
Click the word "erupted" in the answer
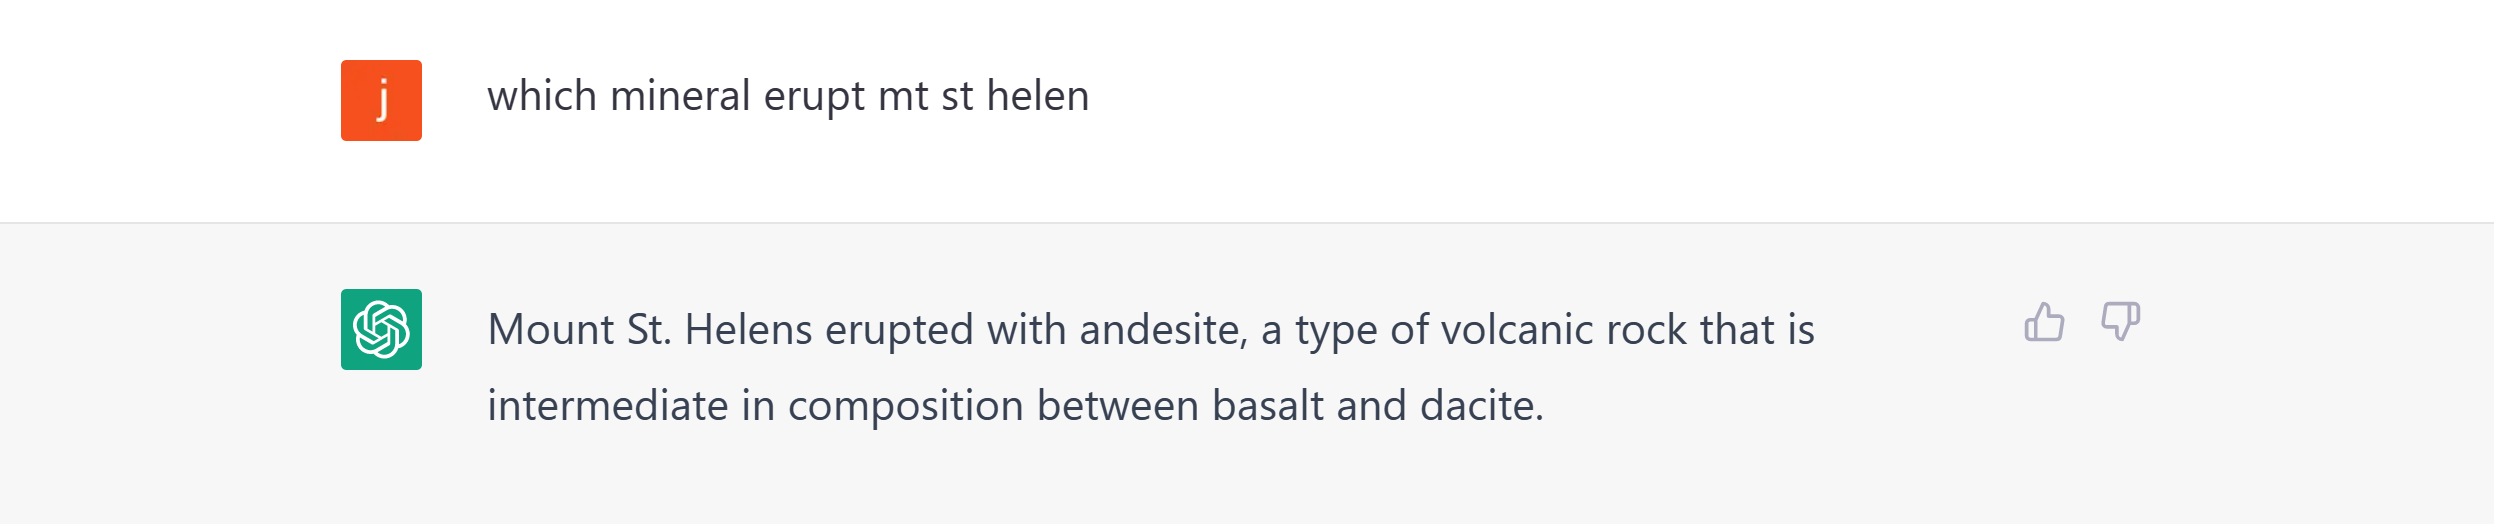(x=898, y=330)
